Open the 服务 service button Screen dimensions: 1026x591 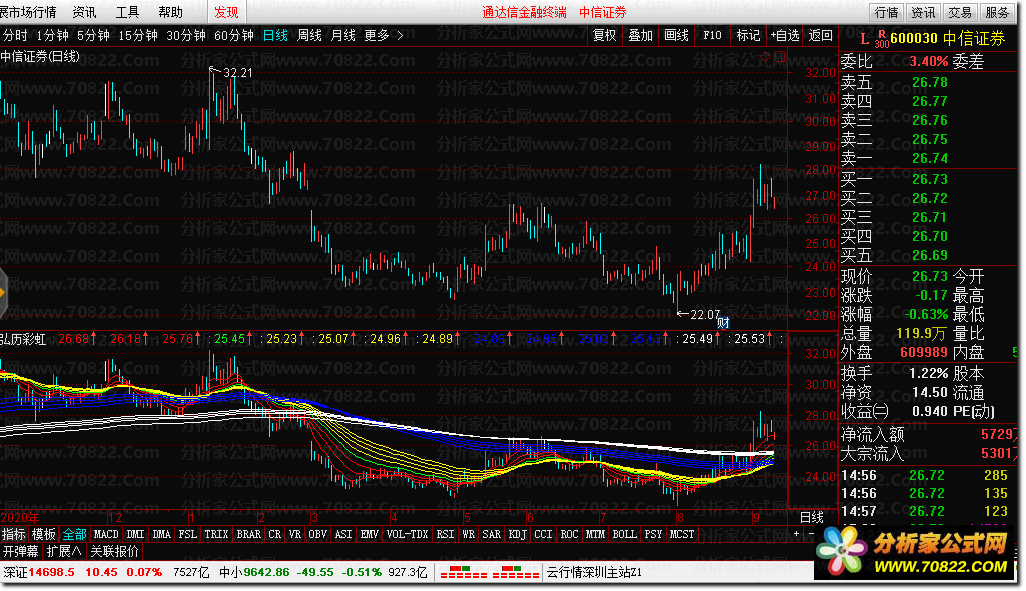[x=997, y=12]
